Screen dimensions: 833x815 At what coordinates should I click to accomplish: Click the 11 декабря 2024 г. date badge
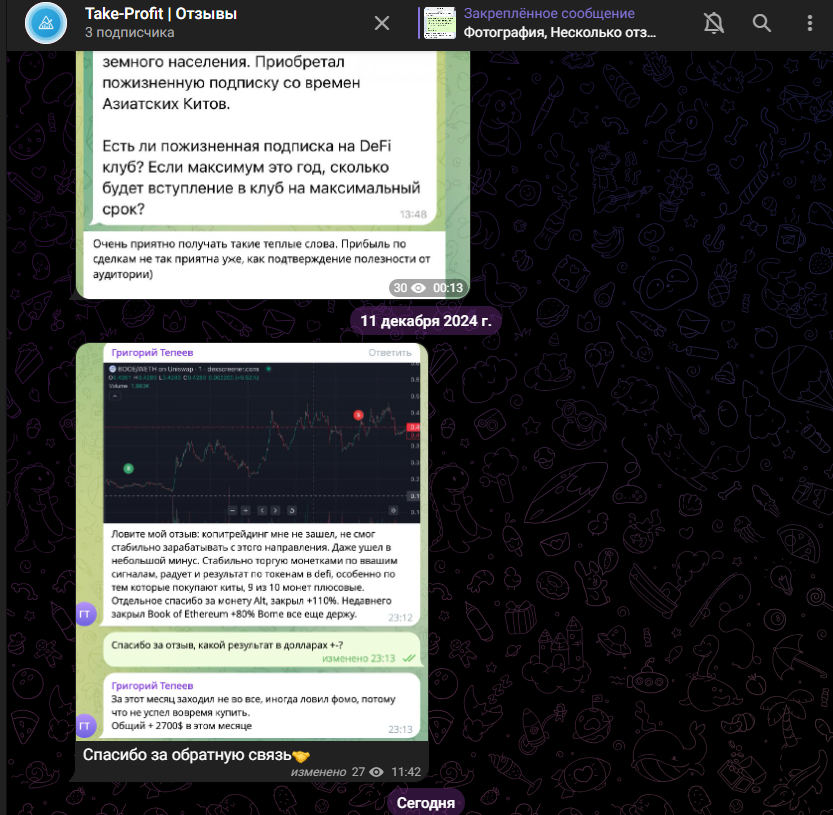click(x=426, y=322)
